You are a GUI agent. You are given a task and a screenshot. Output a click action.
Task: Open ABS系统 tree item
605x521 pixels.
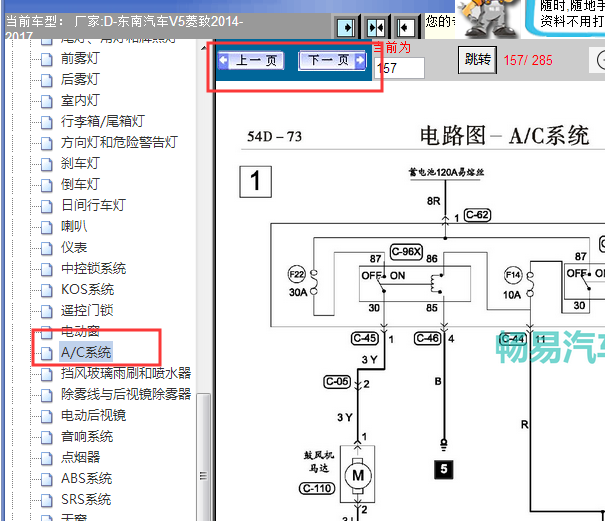point(86,479)
